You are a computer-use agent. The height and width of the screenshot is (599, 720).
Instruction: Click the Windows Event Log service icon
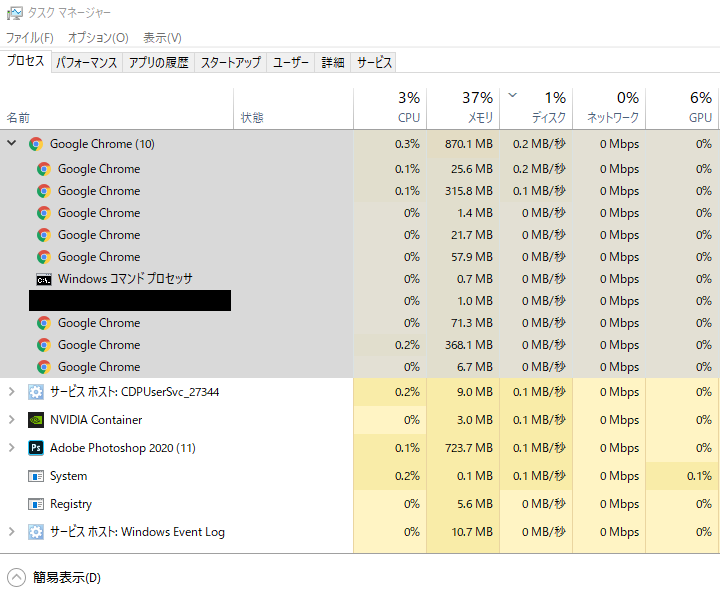click(36, 532)
